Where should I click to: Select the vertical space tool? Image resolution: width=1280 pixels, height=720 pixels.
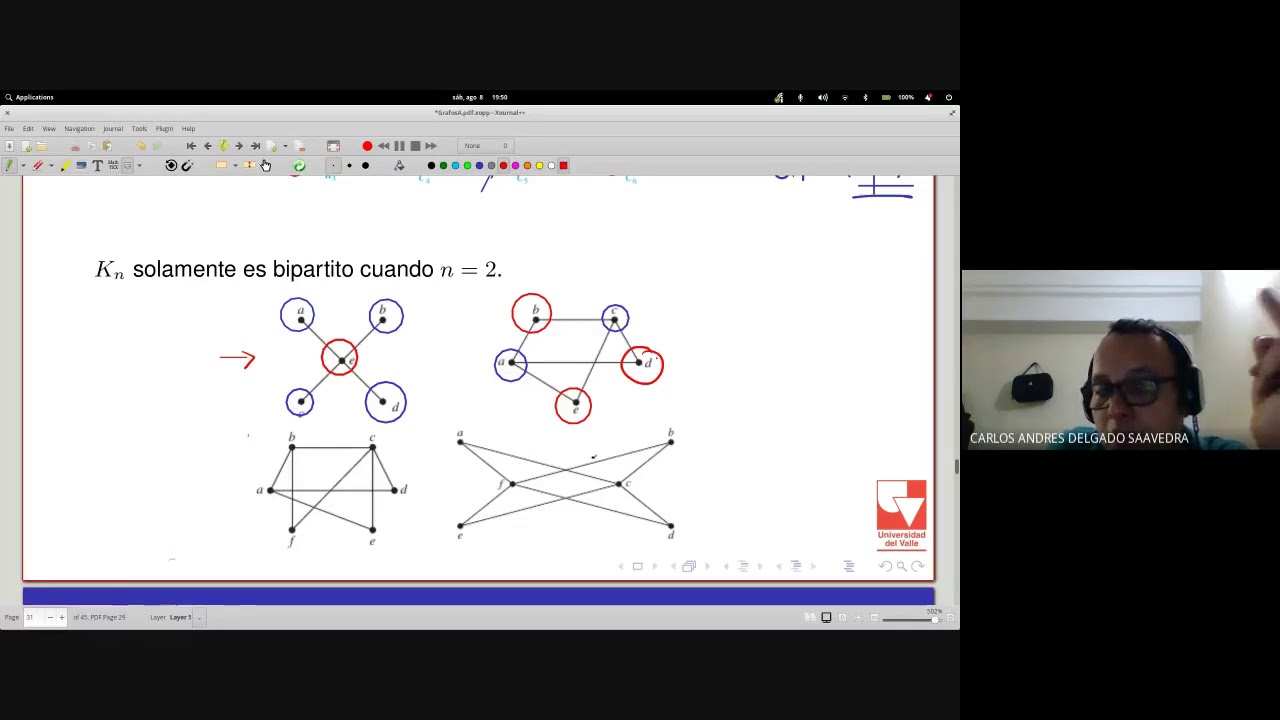[x=249, y=165]
